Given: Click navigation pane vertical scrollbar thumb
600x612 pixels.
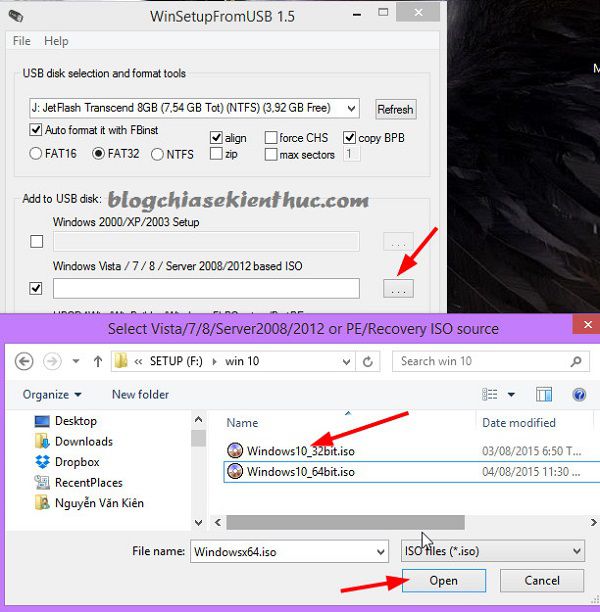Looking at the screenshot, I should [198, 438].
